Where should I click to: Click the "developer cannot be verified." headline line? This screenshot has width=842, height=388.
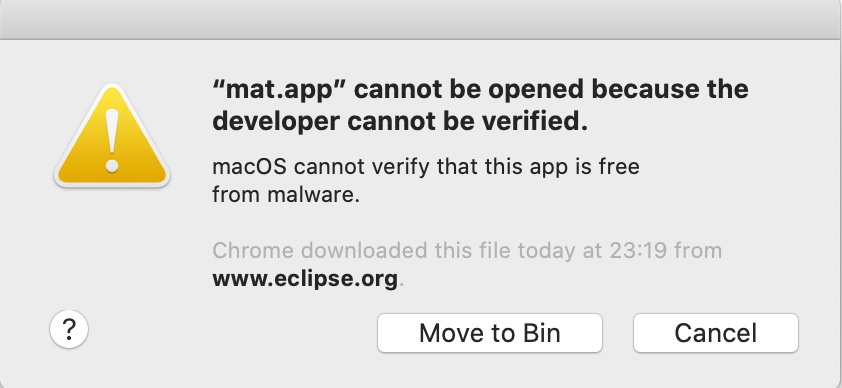point(400,122)
